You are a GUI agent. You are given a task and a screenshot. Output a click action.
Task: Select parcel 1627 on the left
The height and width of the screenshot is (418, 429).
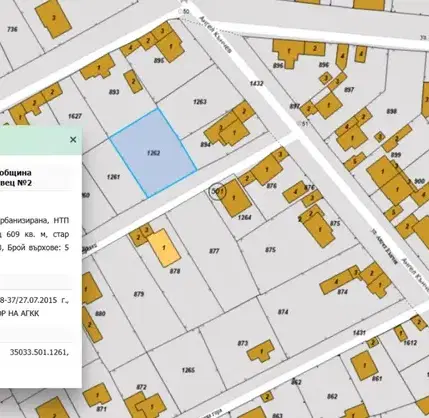pos(75,116)
